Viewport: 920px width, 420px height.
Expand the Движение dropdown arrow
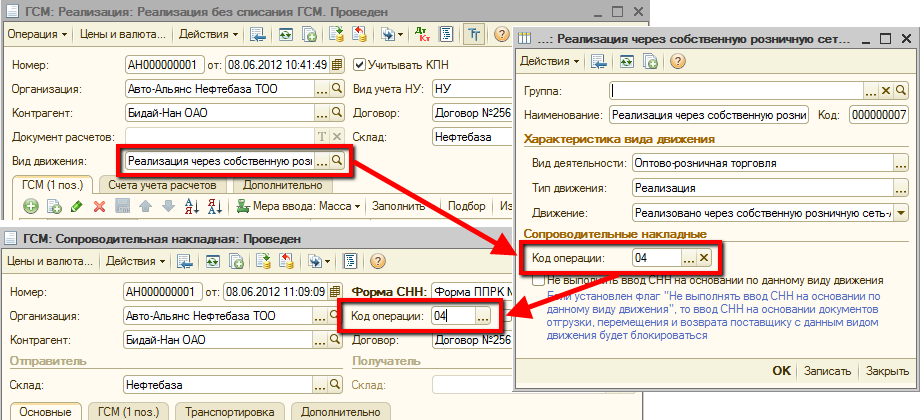[x=900, y=212]
